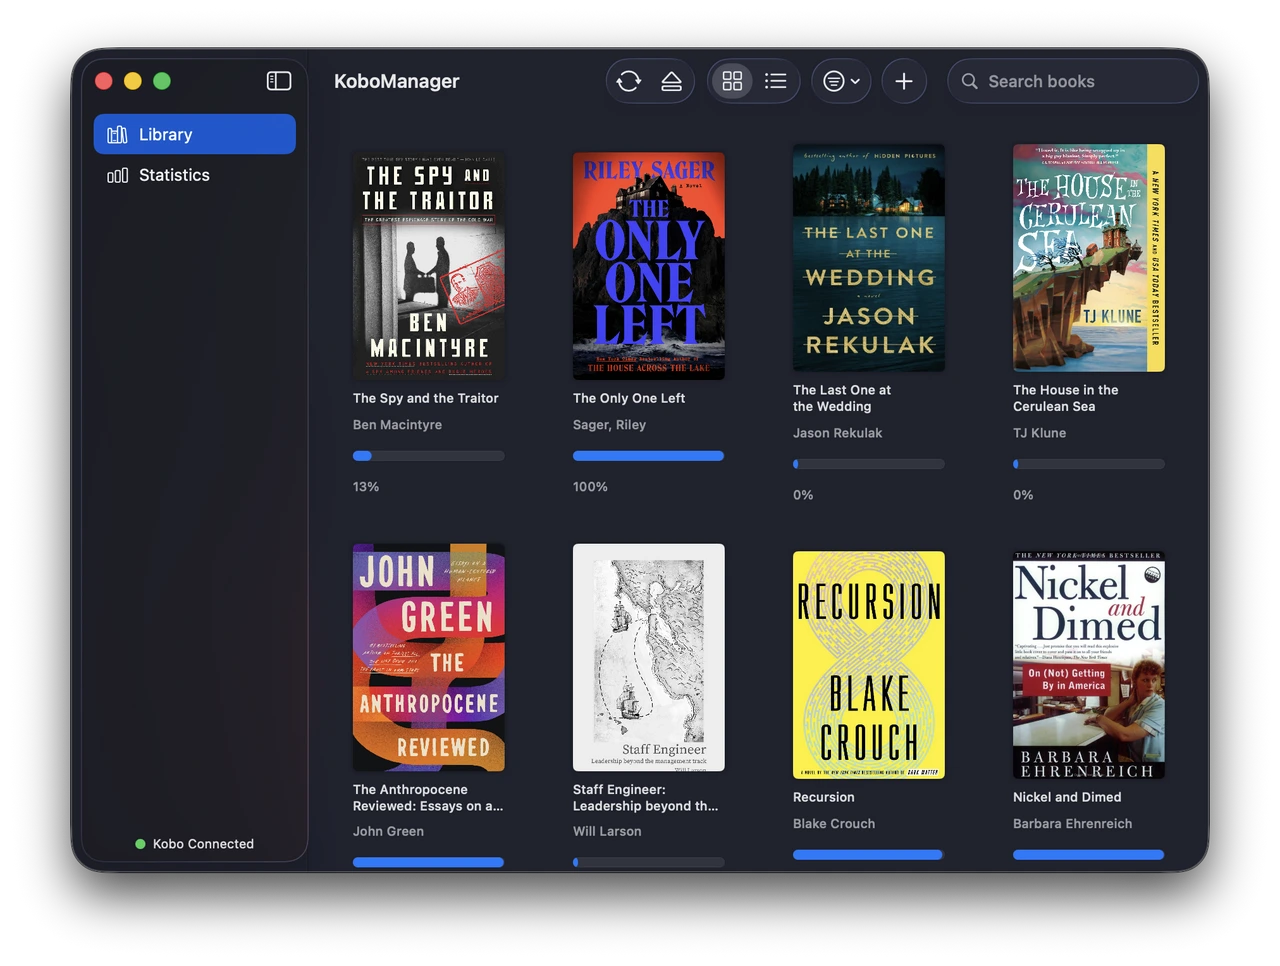Click the title 'The House in the Cerulean Sea'
This screenshot has height=966, width=1280.
1066,398
